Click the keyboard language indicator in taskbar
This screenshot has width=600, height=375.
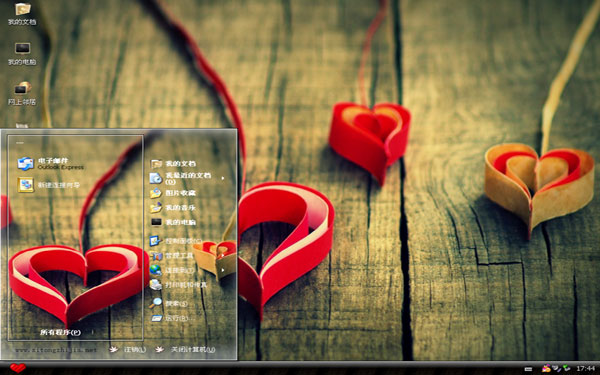pos(528,369)
